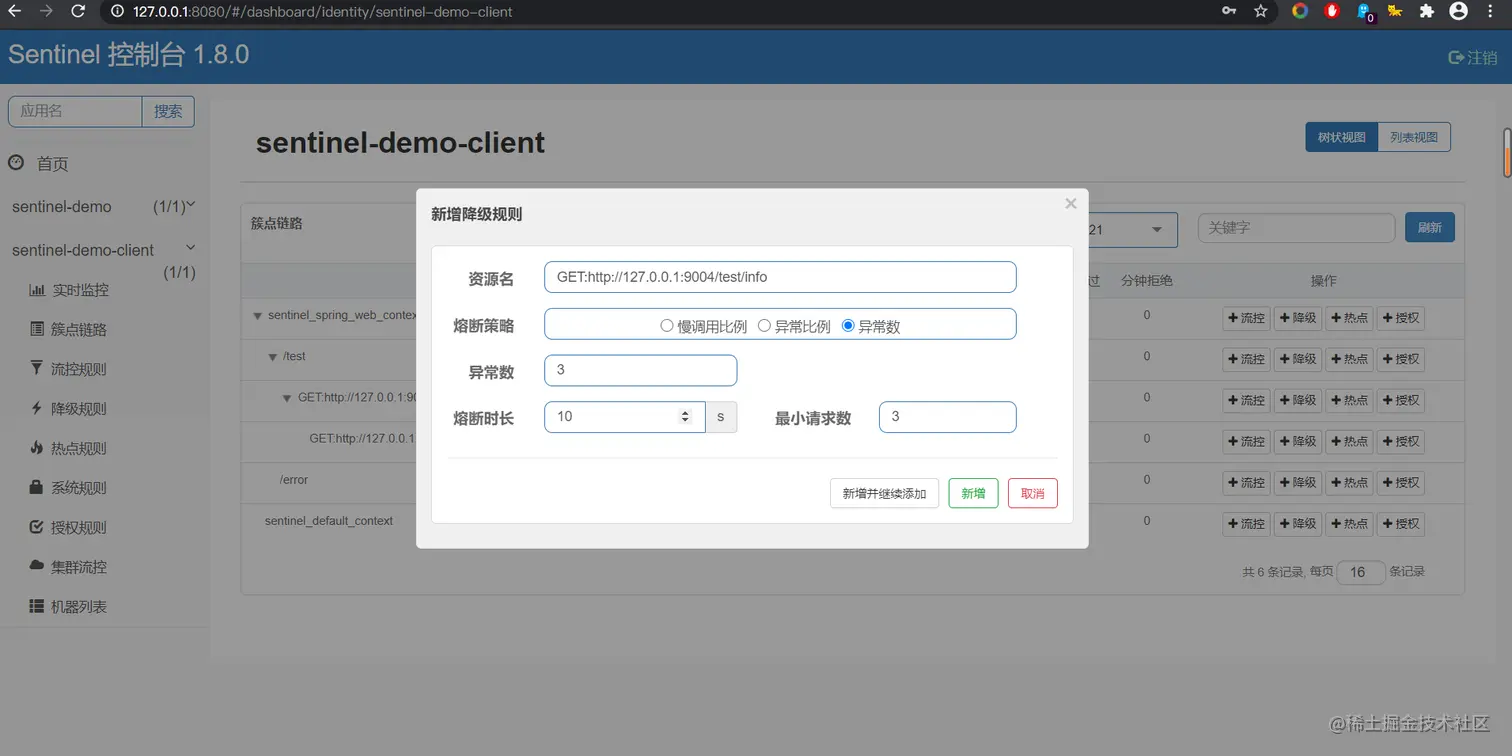The image size is (1512, 756).
Task: Click the page's vertical scrollbar thumb
Action: (1507, 152)
